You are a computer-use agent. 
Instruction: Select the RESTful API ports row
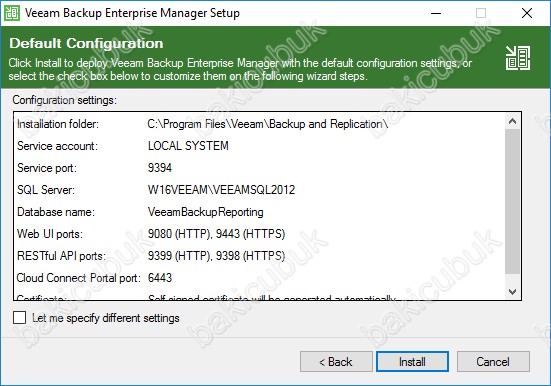260,256
